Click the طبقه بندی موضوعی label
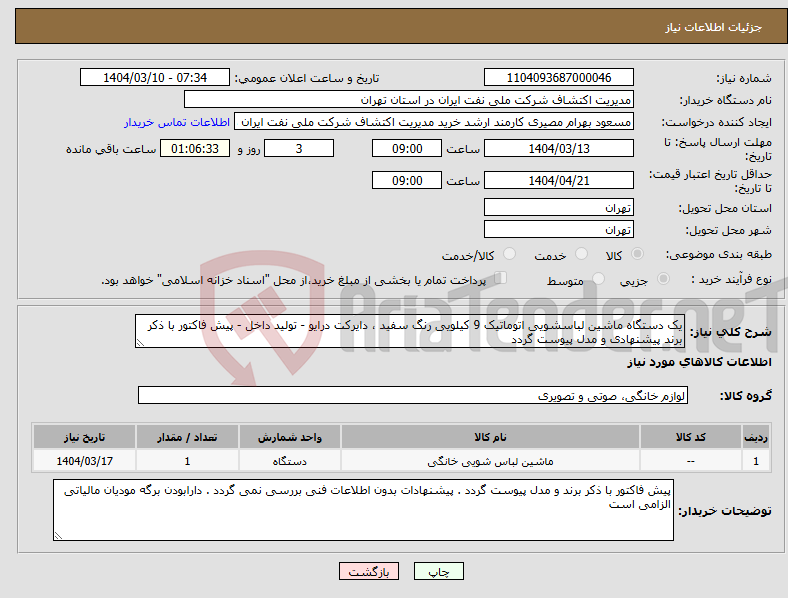 coord(719,254)
